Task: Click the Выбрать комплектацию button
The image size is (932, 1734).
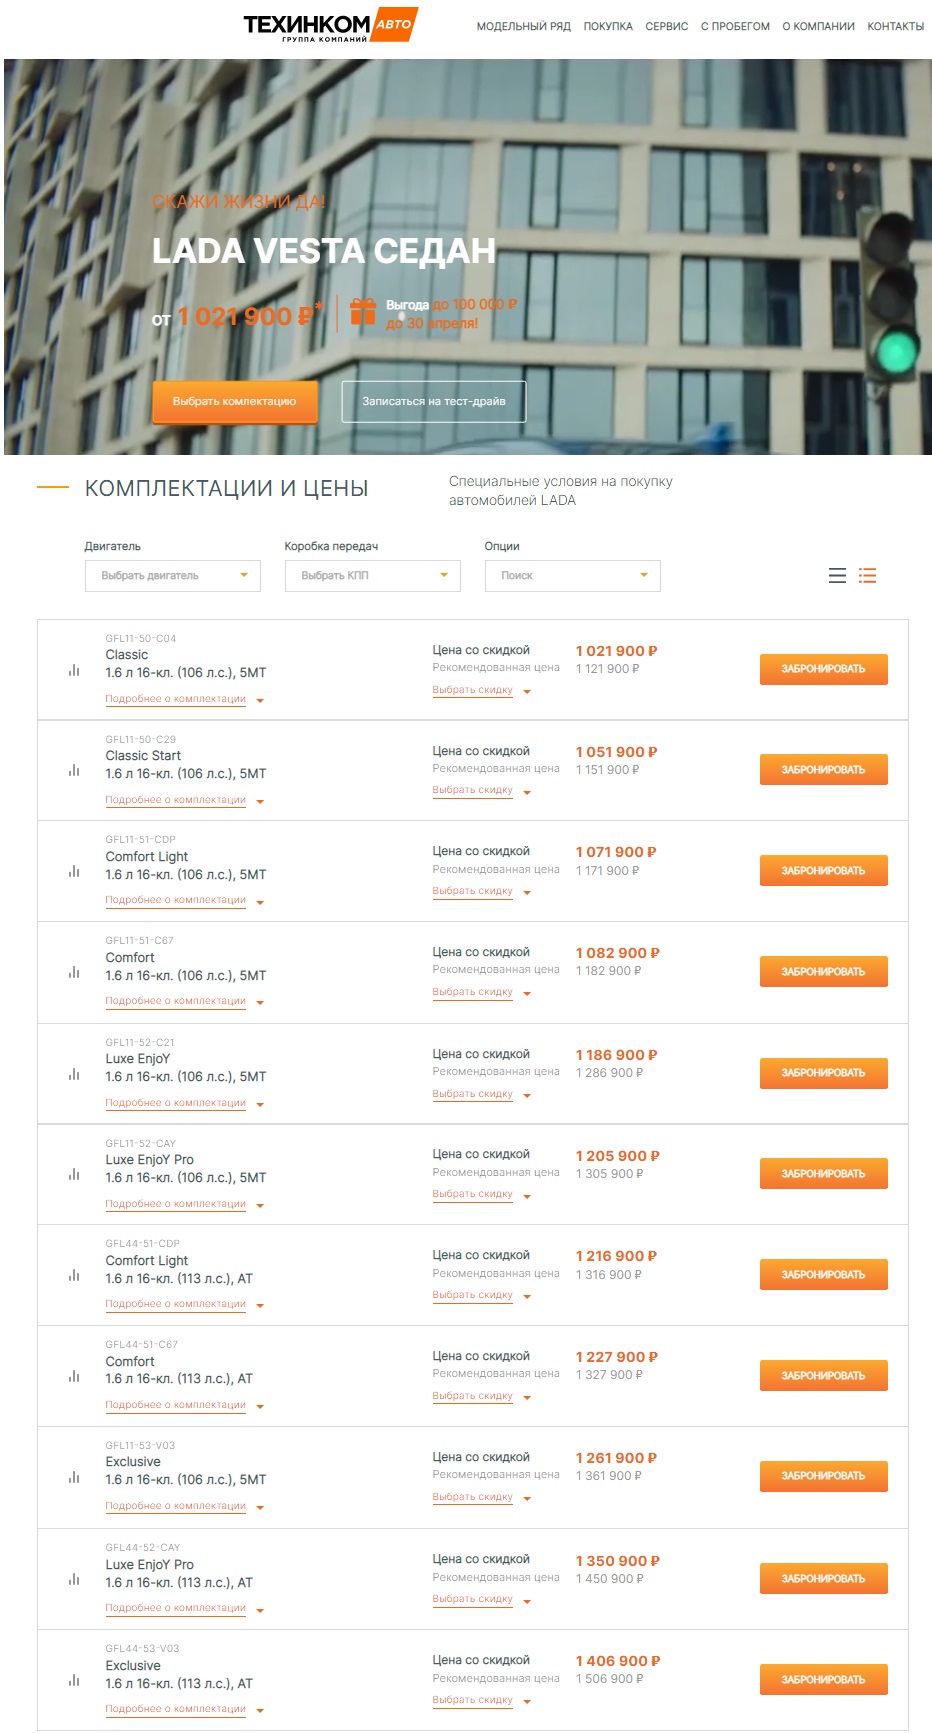Action: pos(235,401)
